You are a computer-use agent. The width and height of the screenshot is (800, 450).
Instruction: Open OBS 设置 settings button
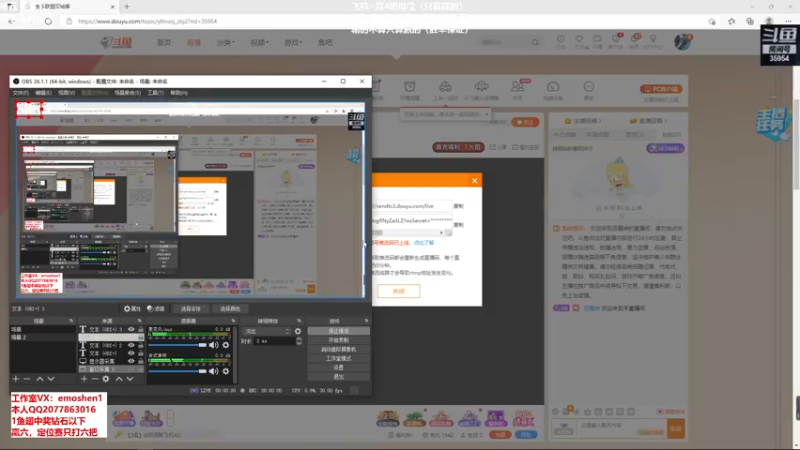click(339, 367)
